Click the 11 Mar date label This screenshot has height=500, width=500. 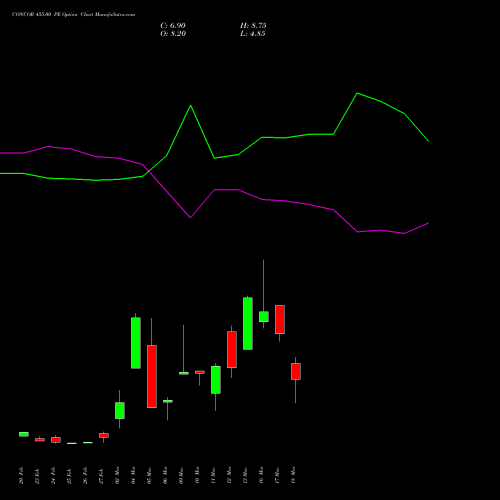click(213, 475)
